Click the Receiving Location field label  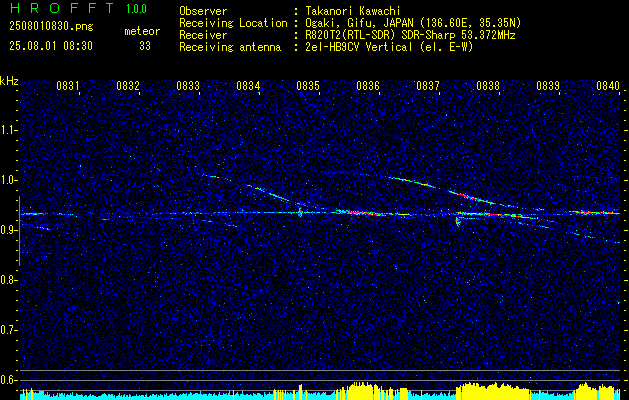(233, 23)
